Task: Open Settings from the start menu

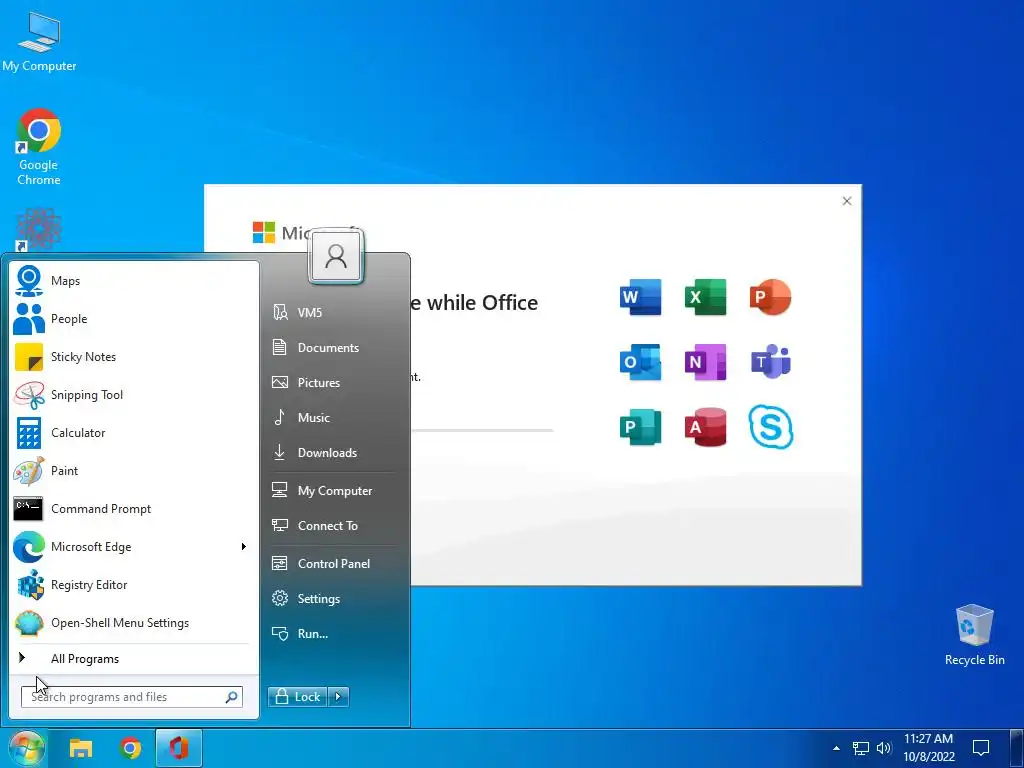Action: coord(333,599)
